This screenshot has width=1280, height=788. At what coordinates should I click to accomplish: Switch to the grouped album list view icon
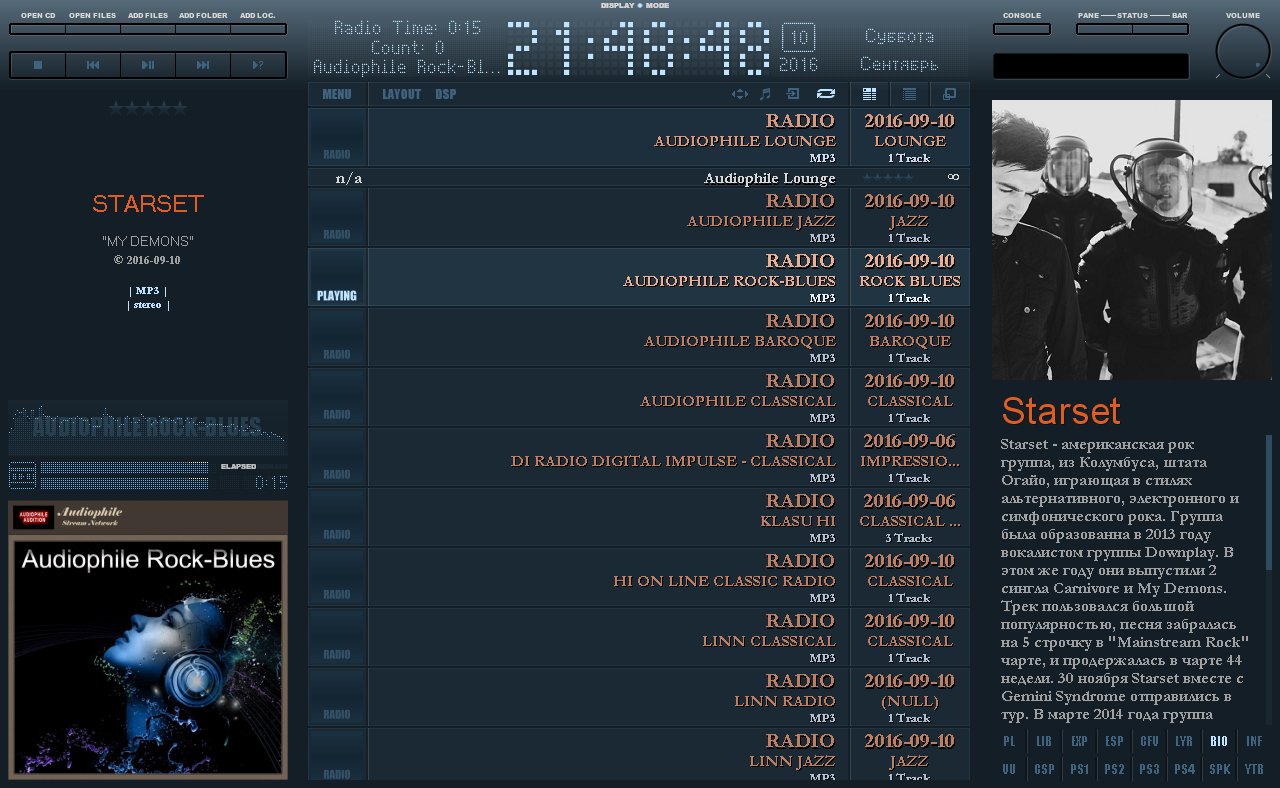pyautogui.click(x=869, y=94)
